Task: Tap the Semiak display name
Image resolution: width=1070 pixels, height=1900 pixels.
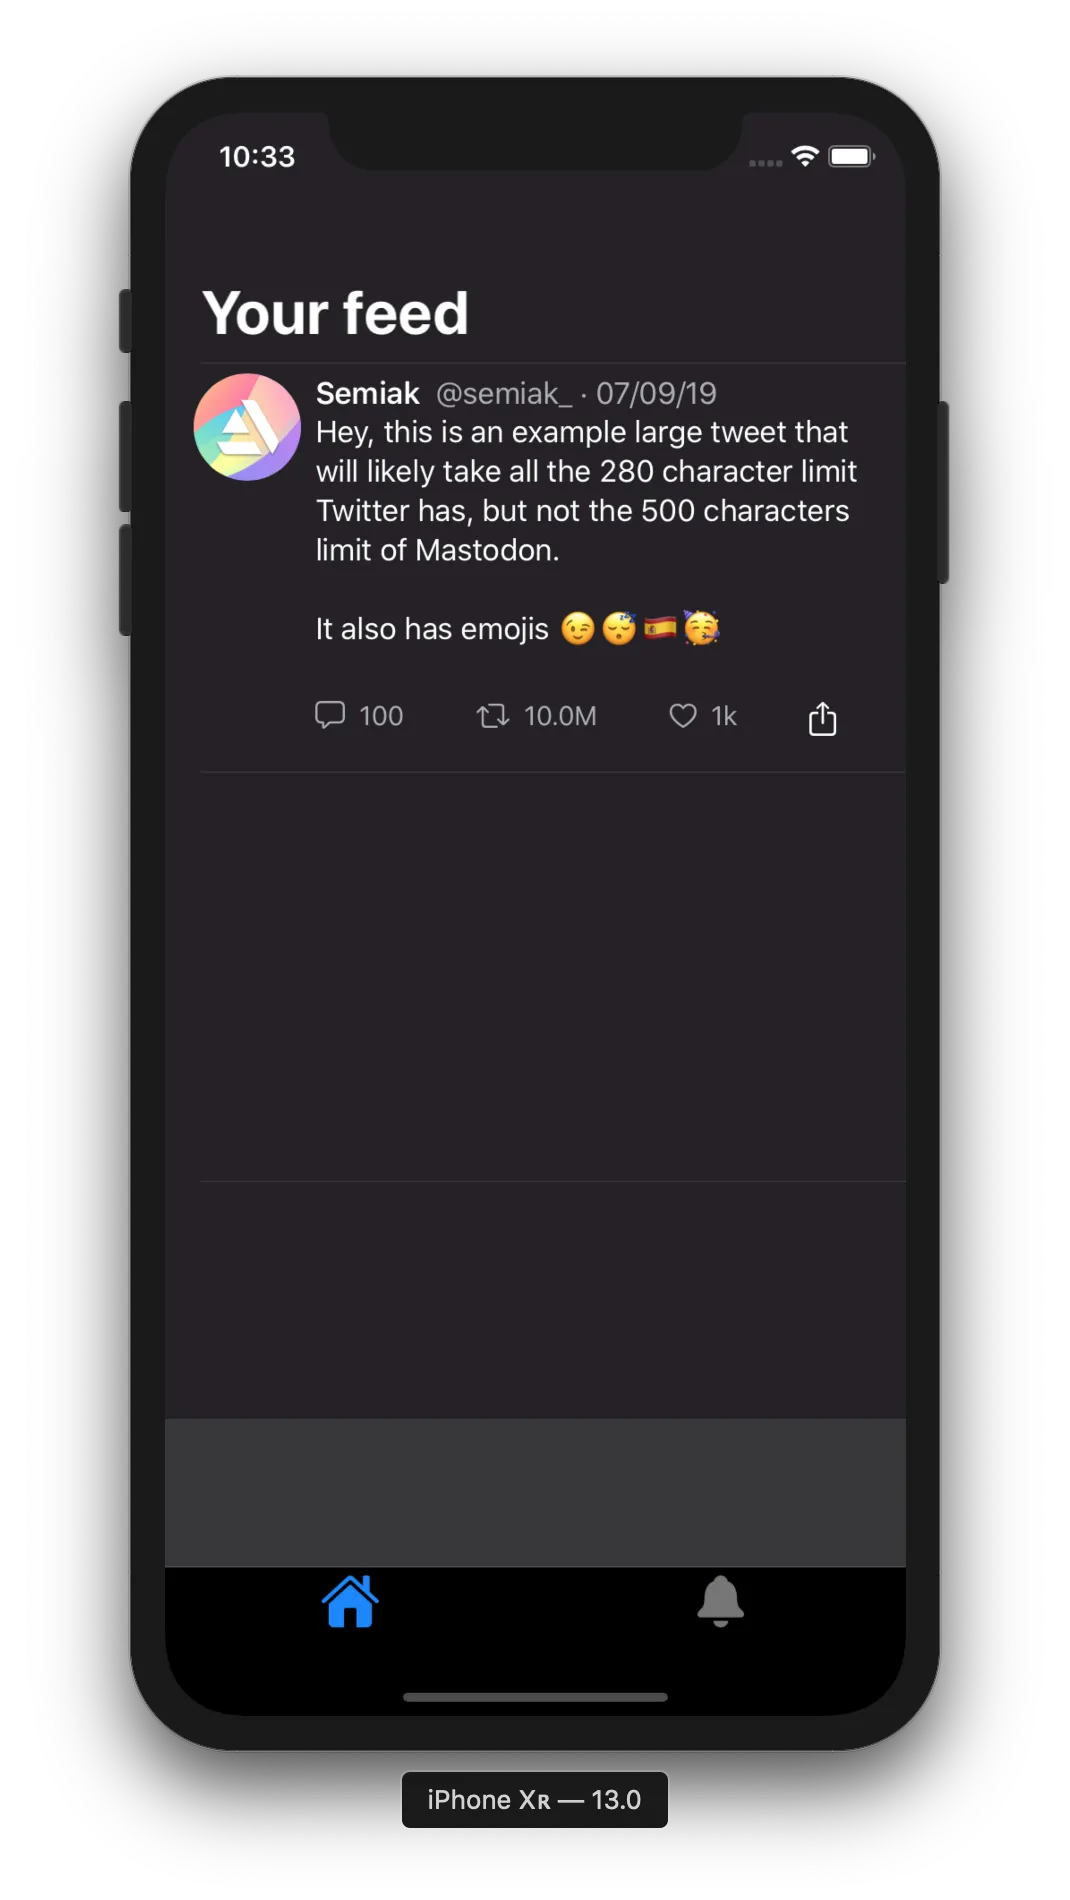Action: click(x=368, y=393)
